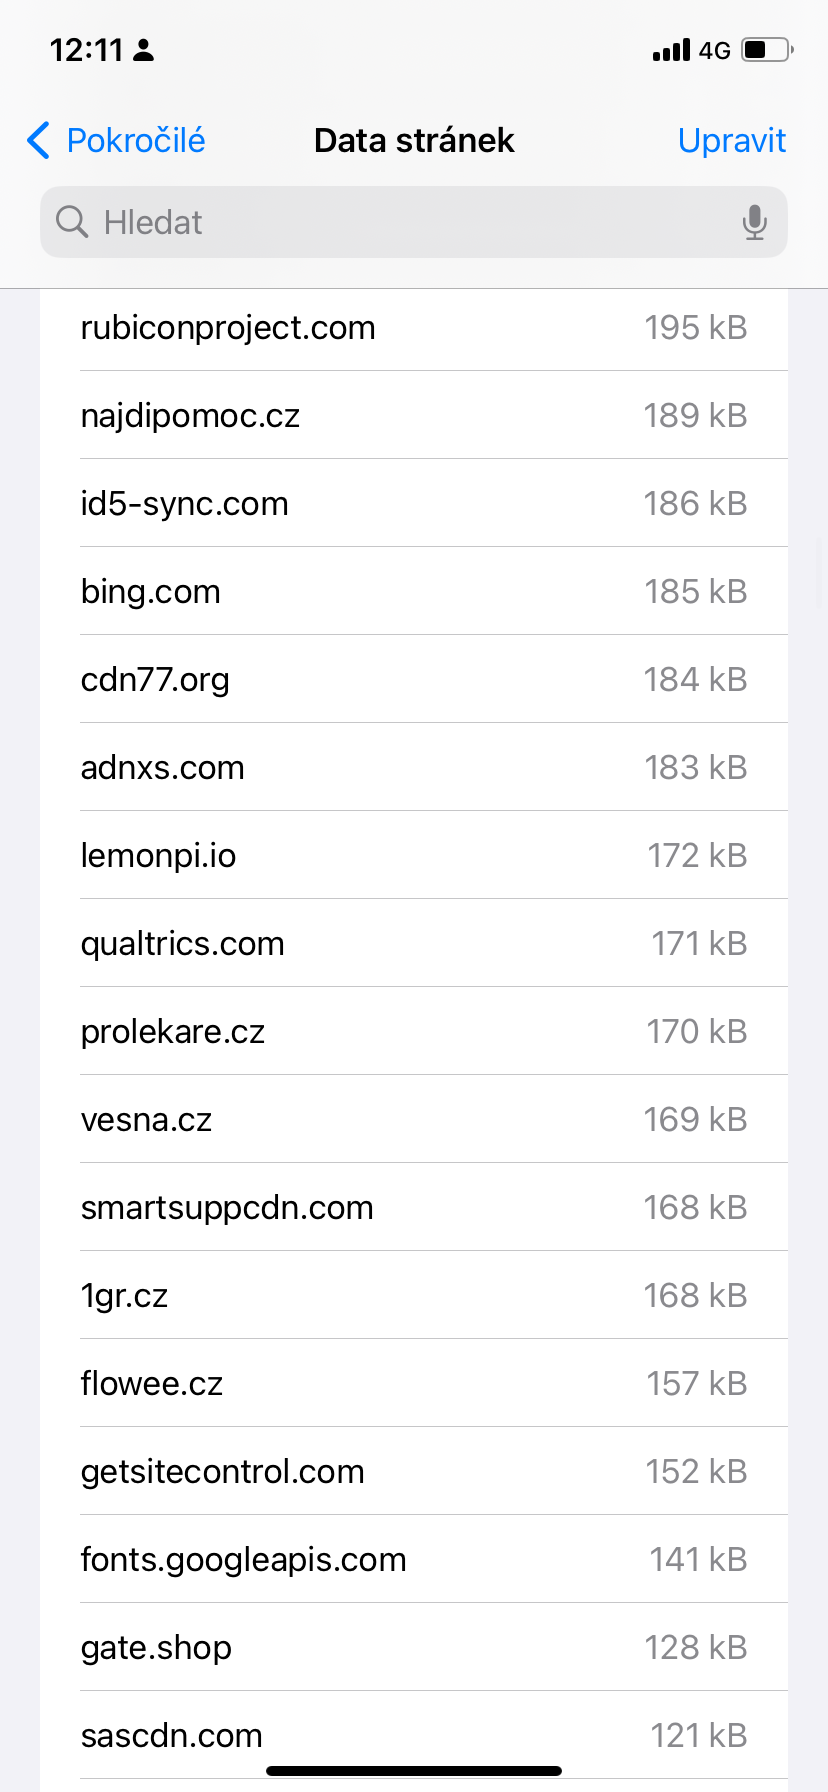
Task: Open the najdipomoc.cz row
Action: [414, 416]
